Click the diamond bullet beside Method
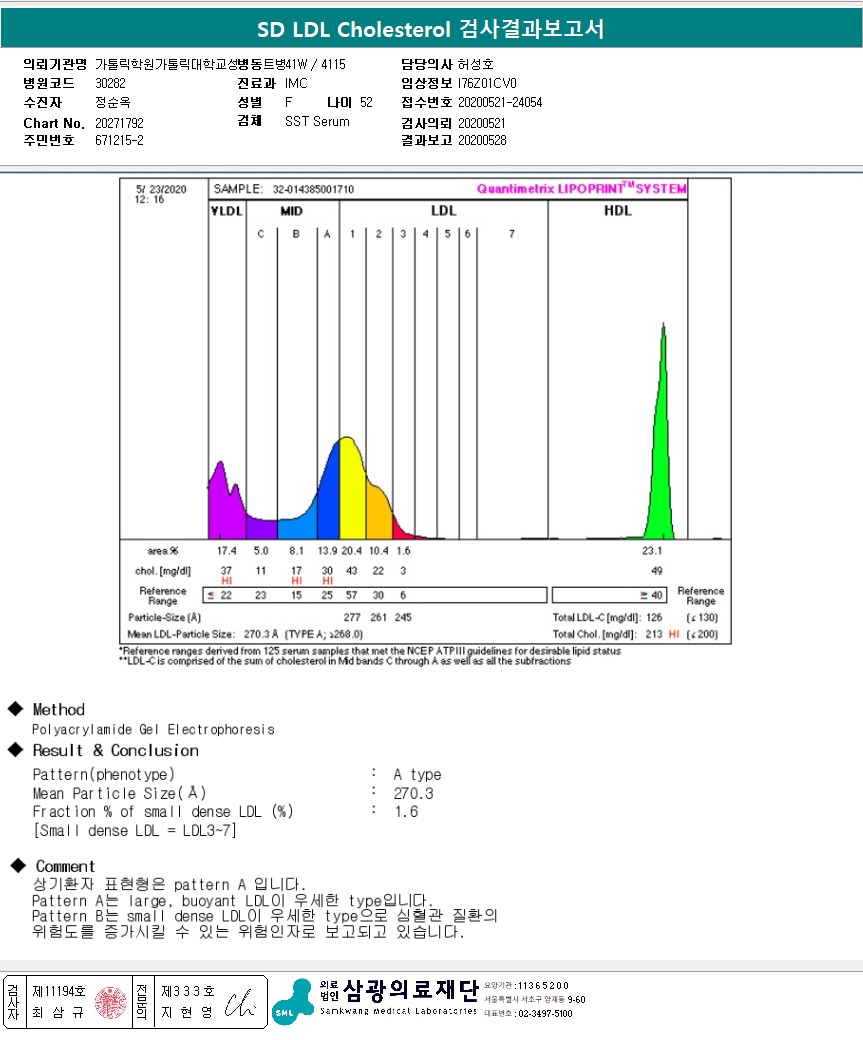The width and height of the screenshot is (863, 1040). click(x=15, y=708)
